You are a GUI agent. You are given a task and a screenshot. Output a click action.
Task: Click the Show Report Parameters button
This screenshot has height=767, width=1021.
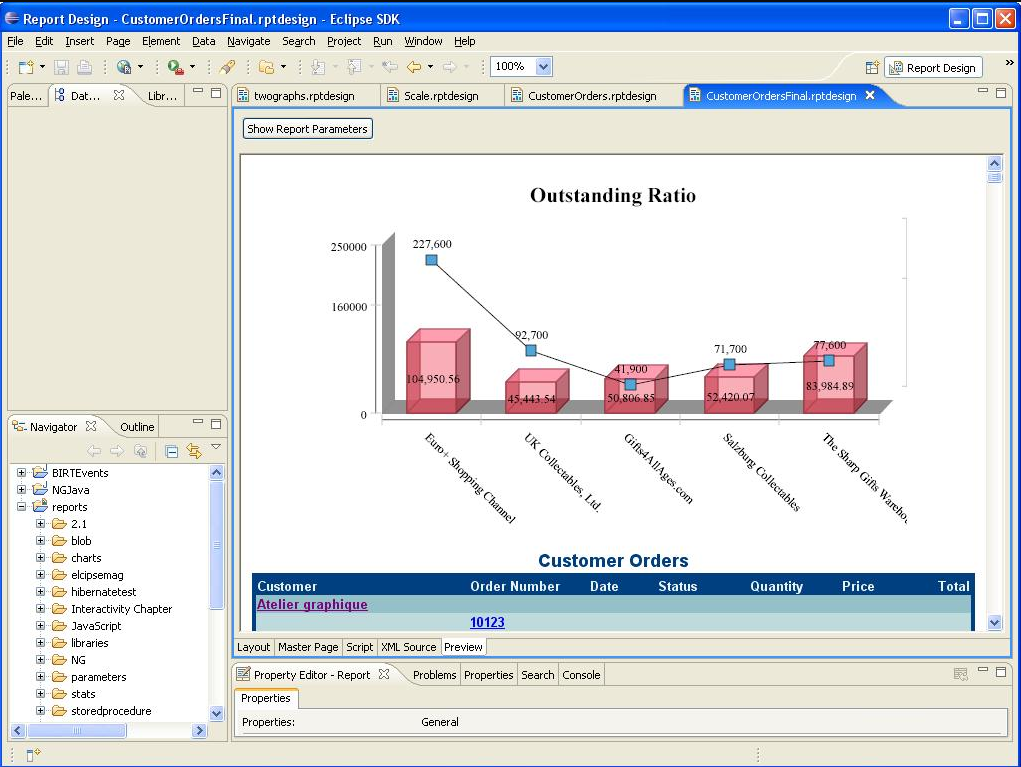308,129
